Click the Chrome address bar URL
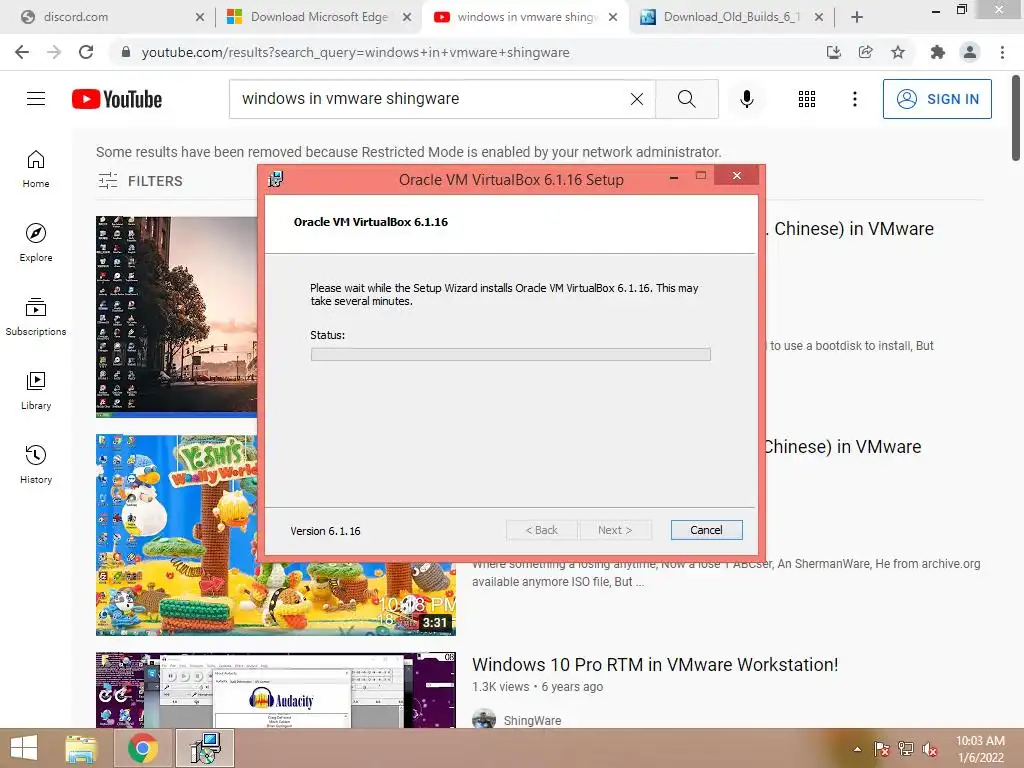Viewport: 1024px width, 768px height. 356,52
